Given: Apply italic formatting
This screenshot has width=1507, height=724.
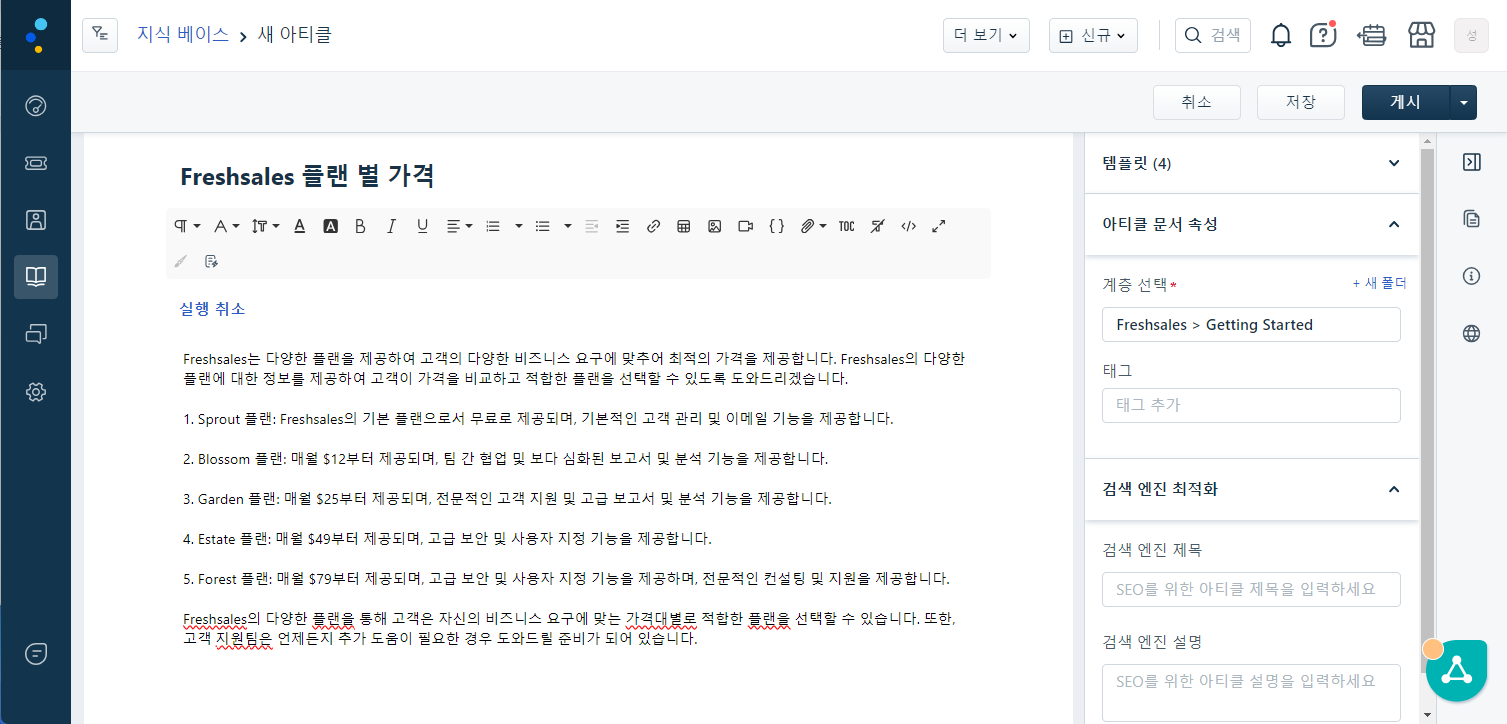Looking at the screenshot, I should click(x=391, y=226).
